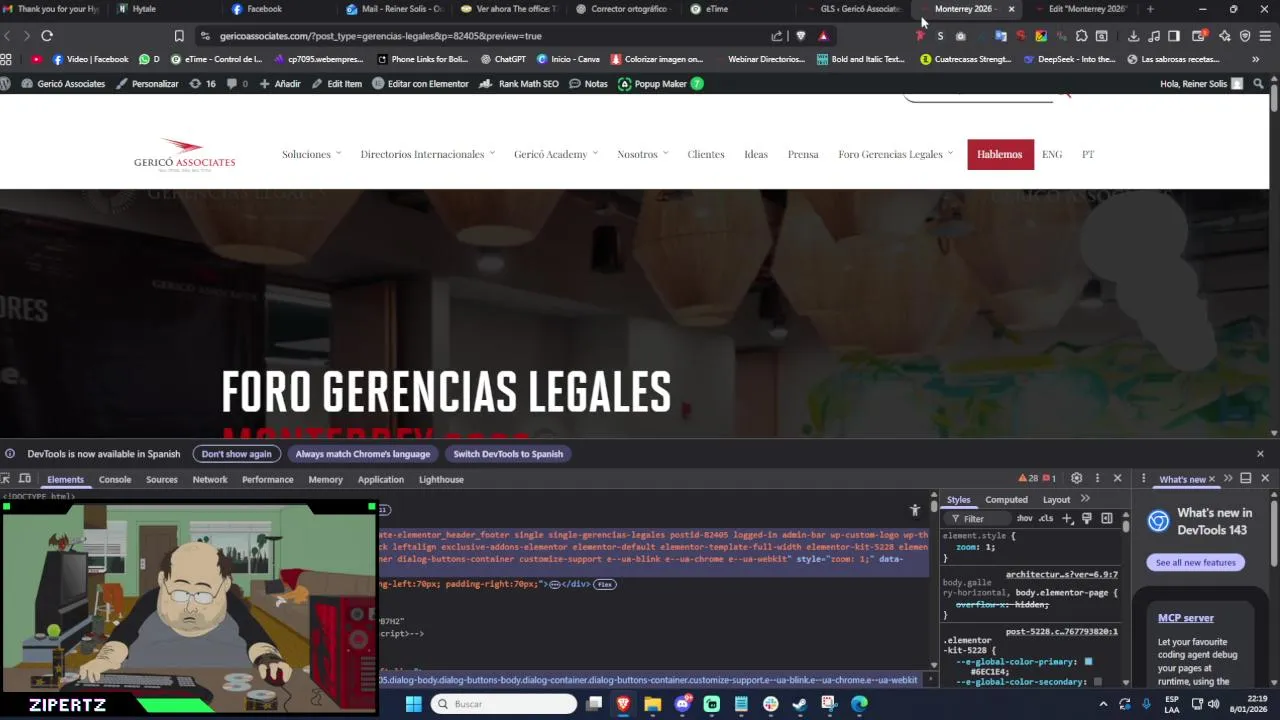Screen dimensions: 1280x720
Task: Click the primary color swatch #6EC1E4
Action: click(x=1088, y=662)
